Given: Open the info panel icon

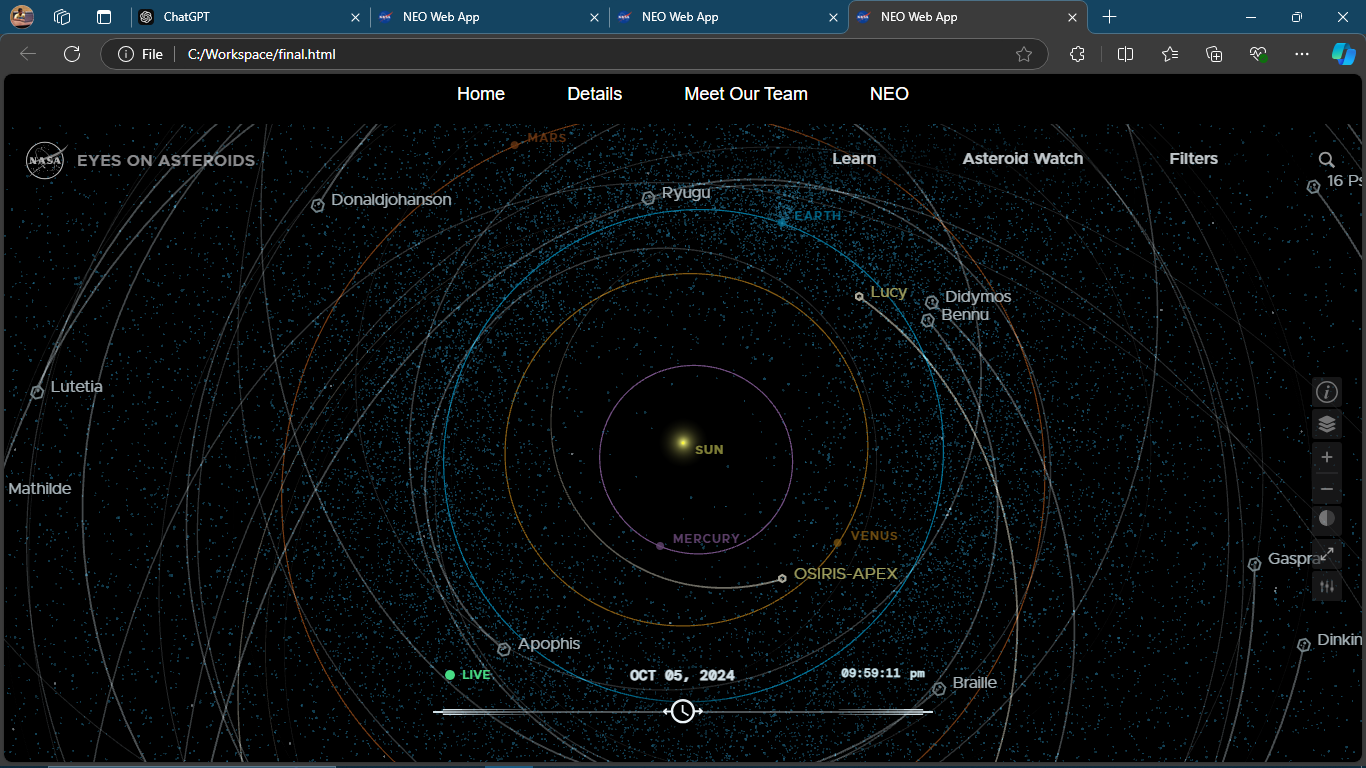Looking at the screenshot, I should pos(1327,392).
